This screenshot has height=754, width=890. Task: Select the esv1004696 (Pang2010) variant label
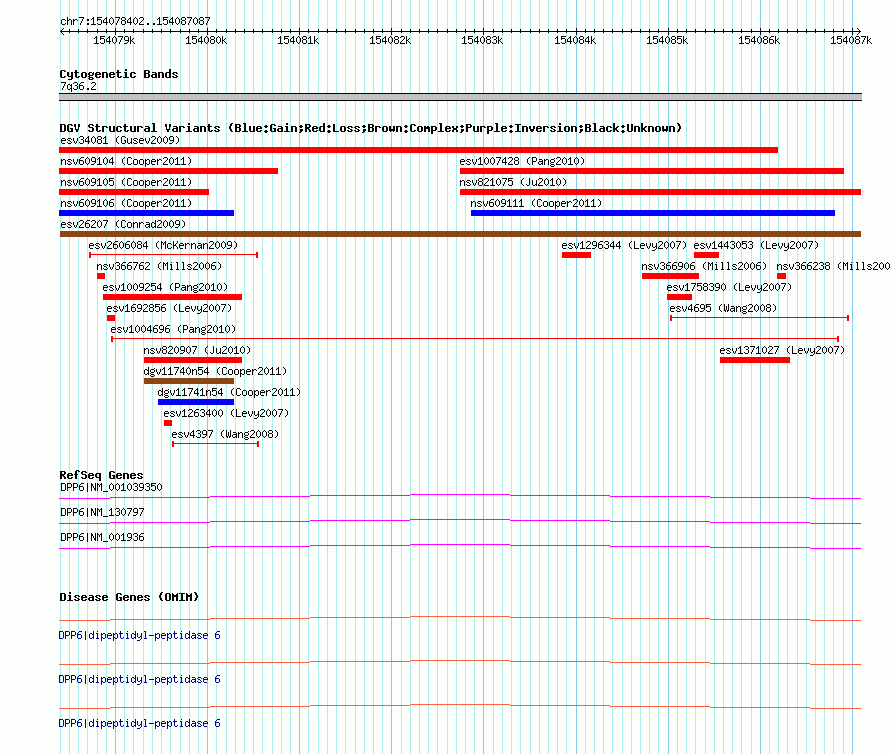[173, 329]
